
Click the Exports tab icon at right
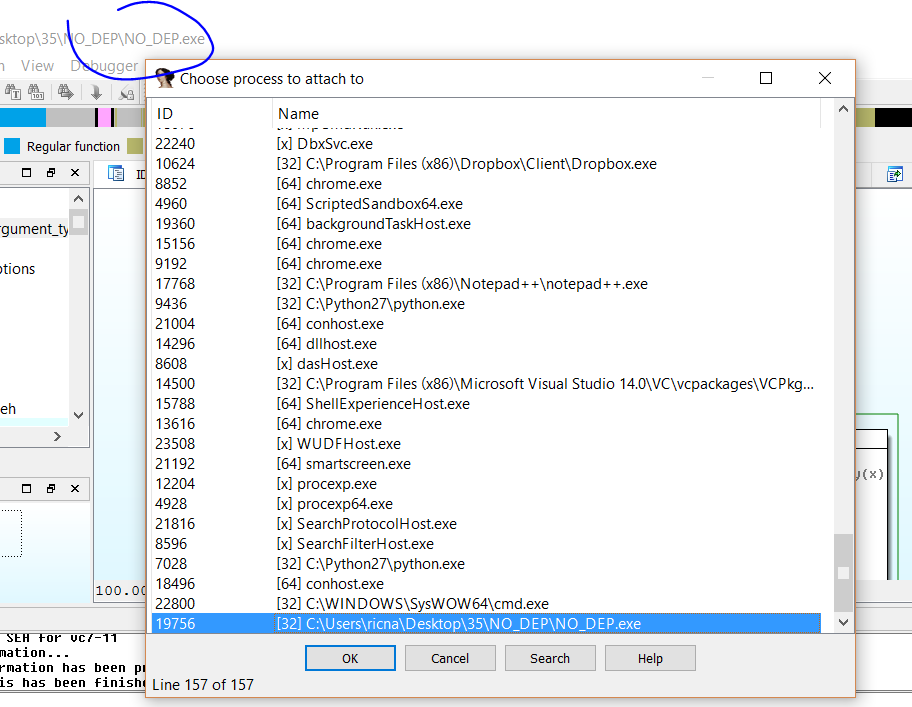pyautogui.click(x=894, y=174)
